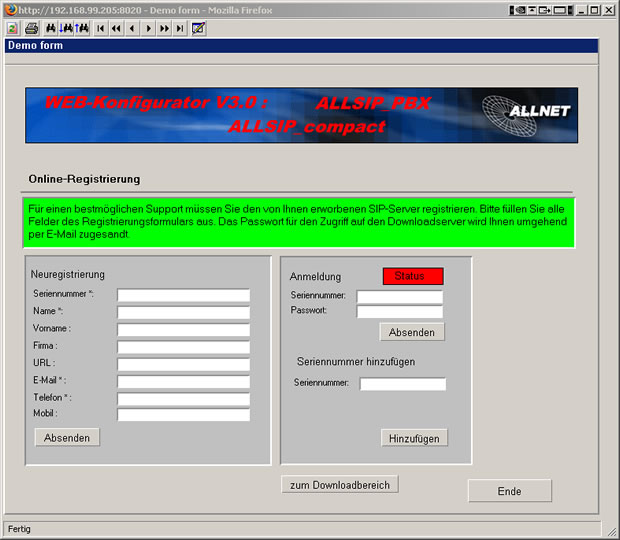The height and width of the screenshot is (540, 620).
Task: Select the Firma text field
Action: (183, 346)
